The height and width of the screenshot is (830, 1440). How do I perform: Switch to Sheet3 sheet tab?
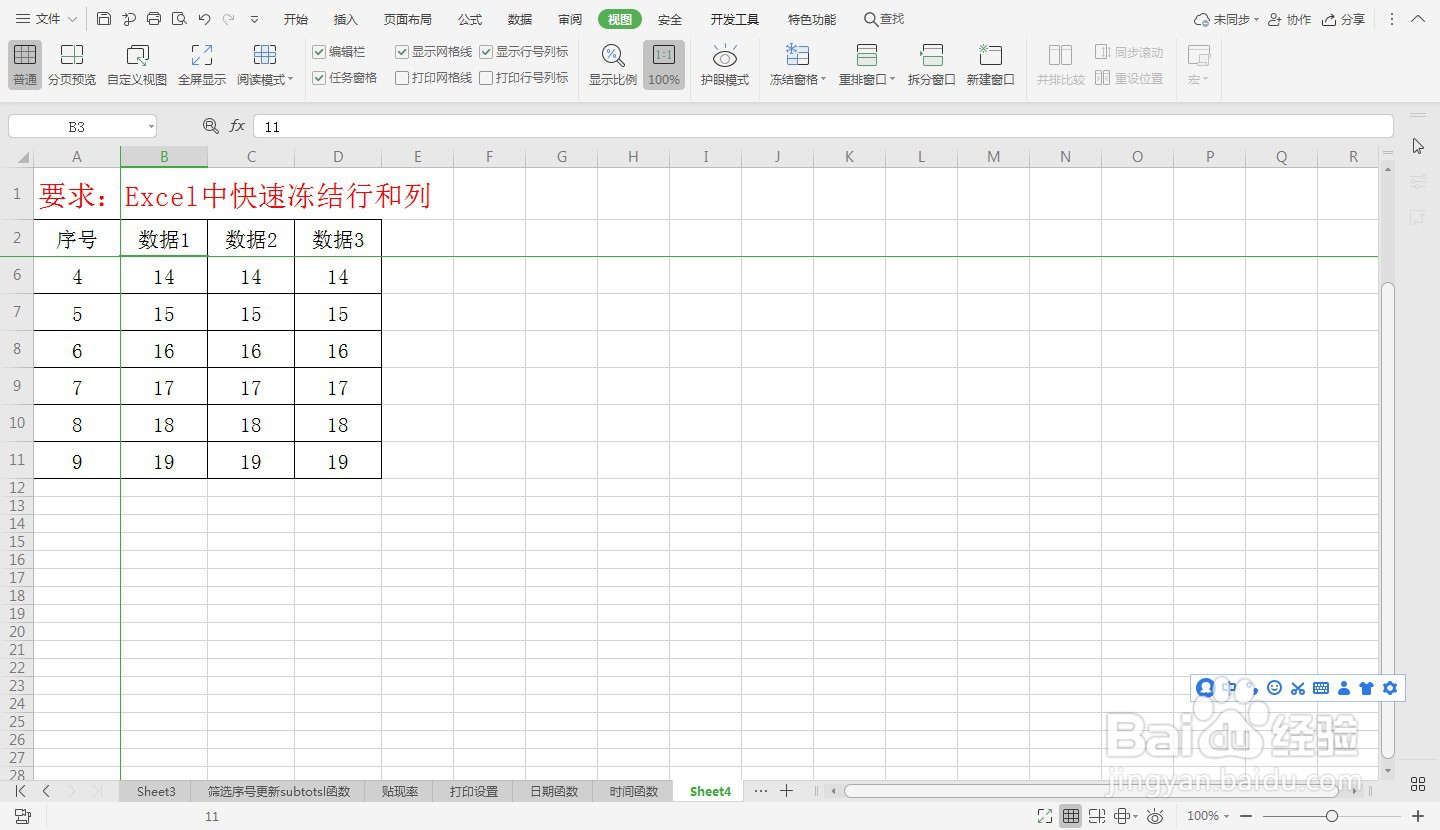[156, 791]
